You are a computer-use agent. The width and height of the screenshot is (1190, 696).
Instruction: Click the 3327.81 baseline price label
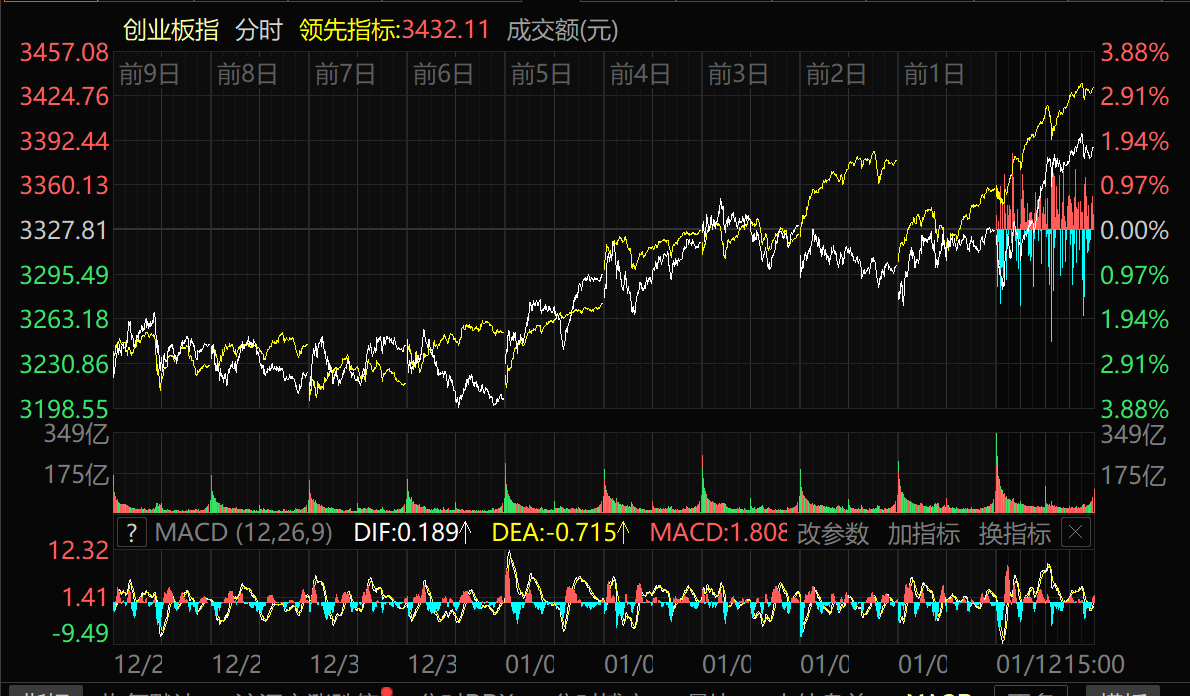[64, 230]
